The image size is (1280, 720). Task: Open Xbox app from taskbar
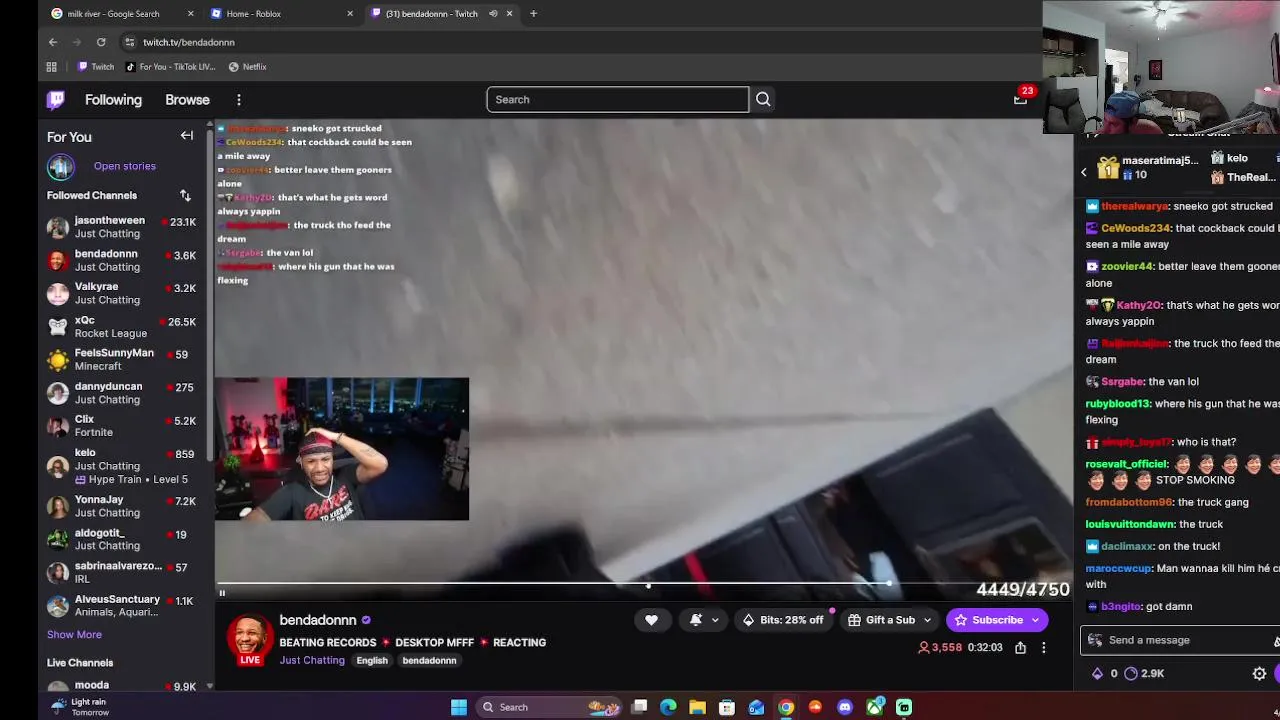(x=875, y=707)
